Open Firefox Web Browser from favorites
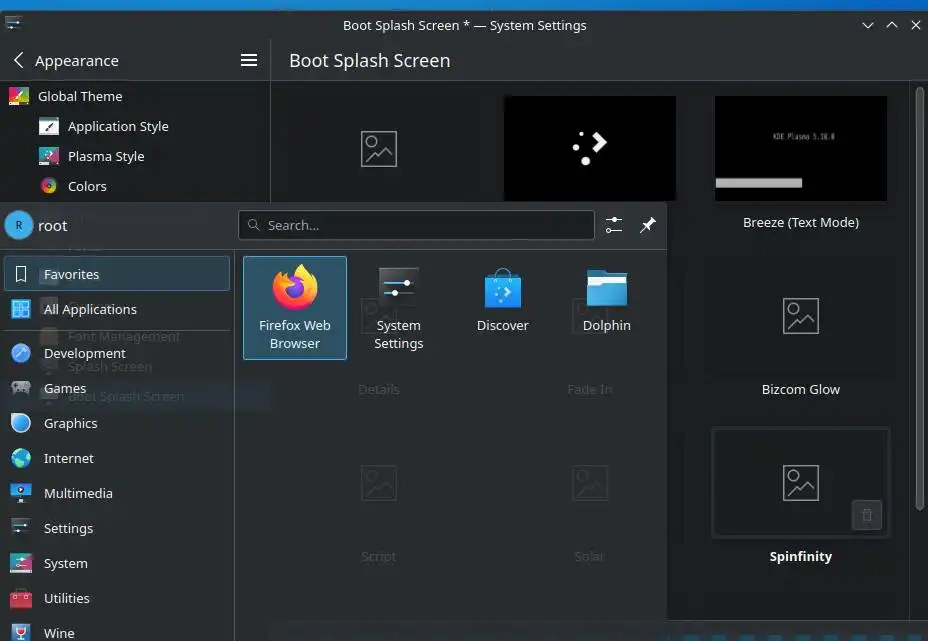Screen dimensions: 928x641 (x=295, y=308)
